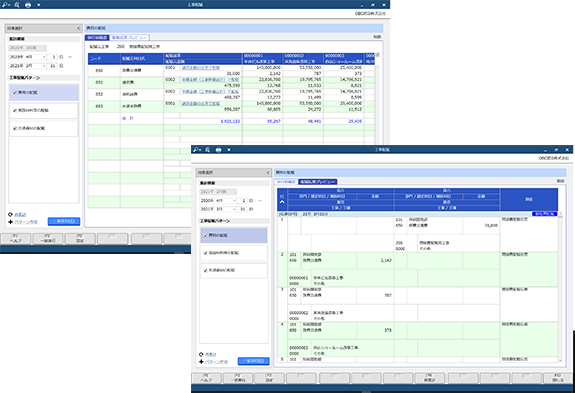Uncheck the 費用の配賦 pattern checkbox in the back window
The image size is (575, 393).
pyautogui.click(x=15, y=93)
